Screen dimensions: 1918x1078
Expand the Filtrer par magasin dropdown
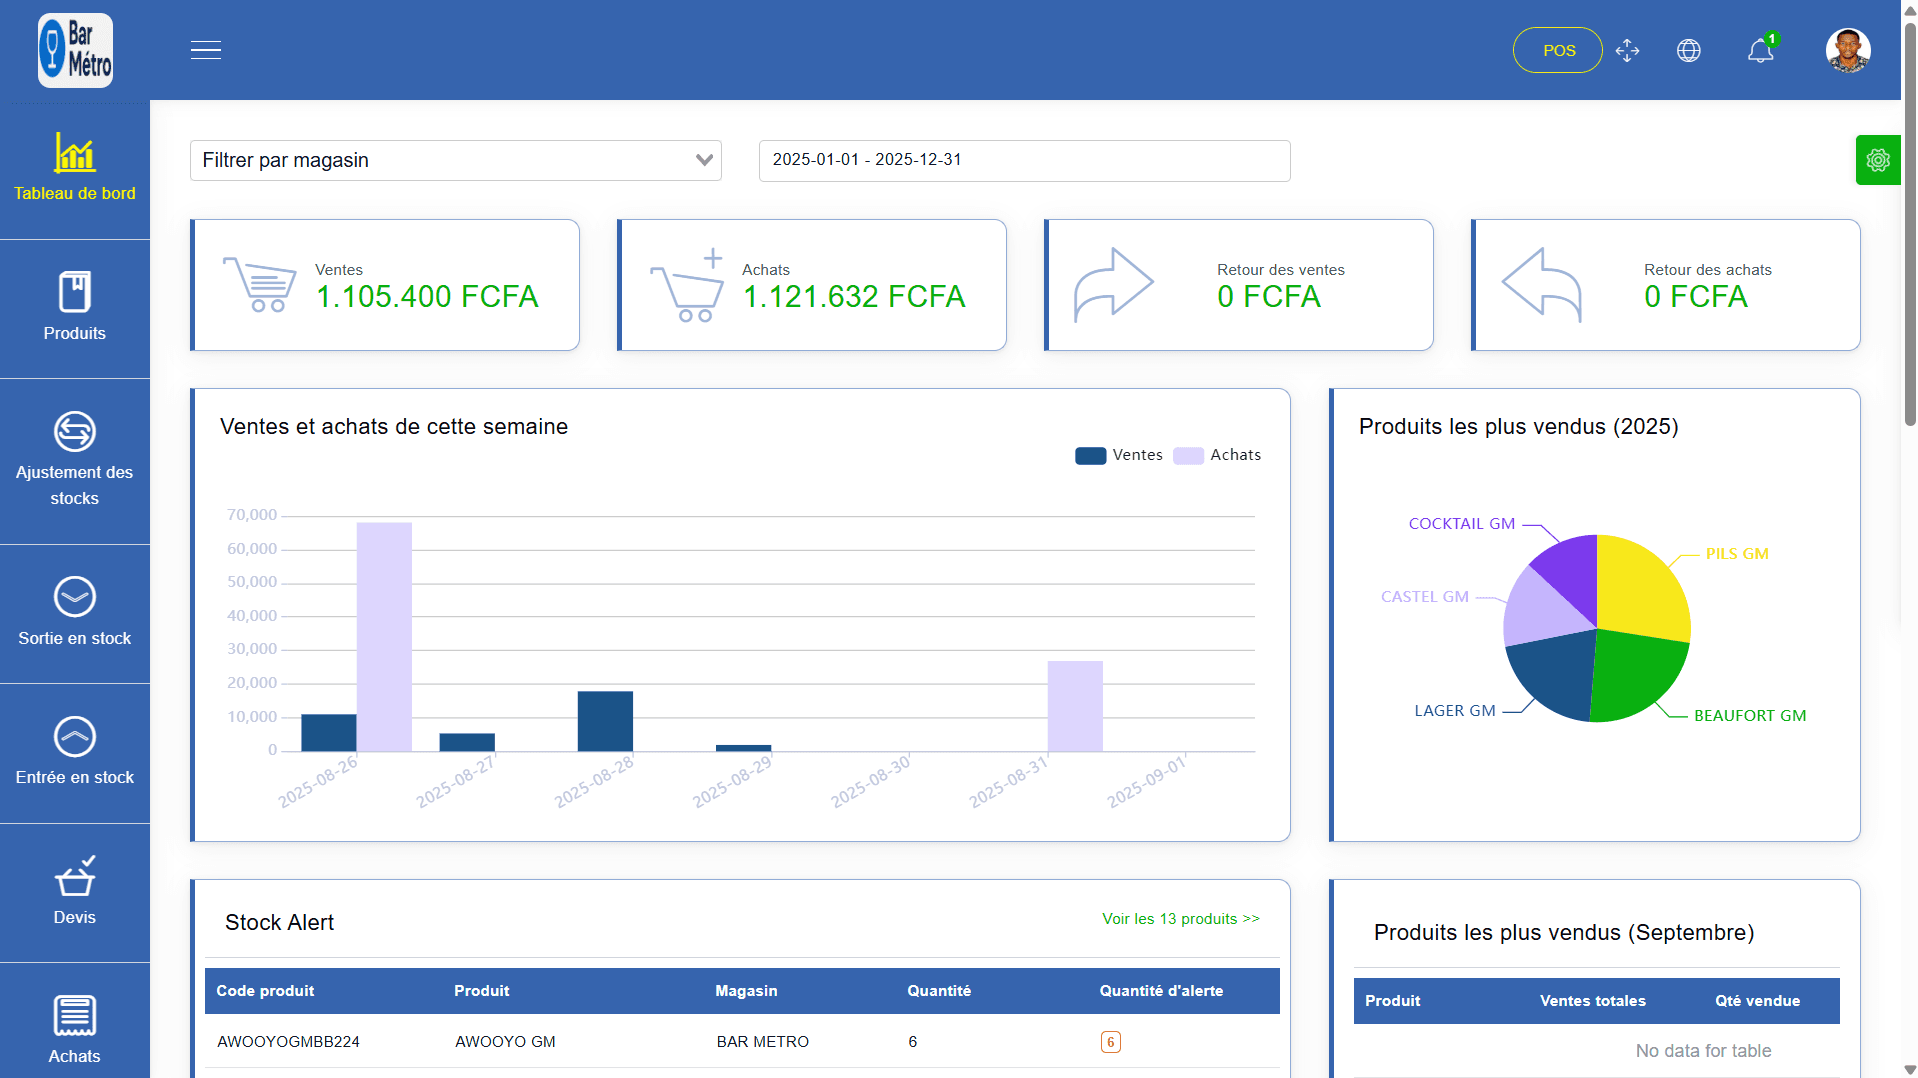tap(455, 161)
